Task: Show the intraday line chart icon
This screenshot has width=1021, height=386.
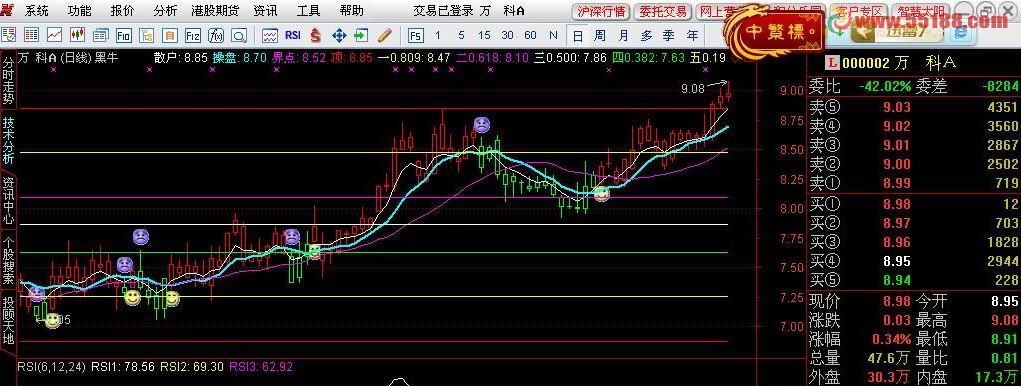Action: [55, 35]
